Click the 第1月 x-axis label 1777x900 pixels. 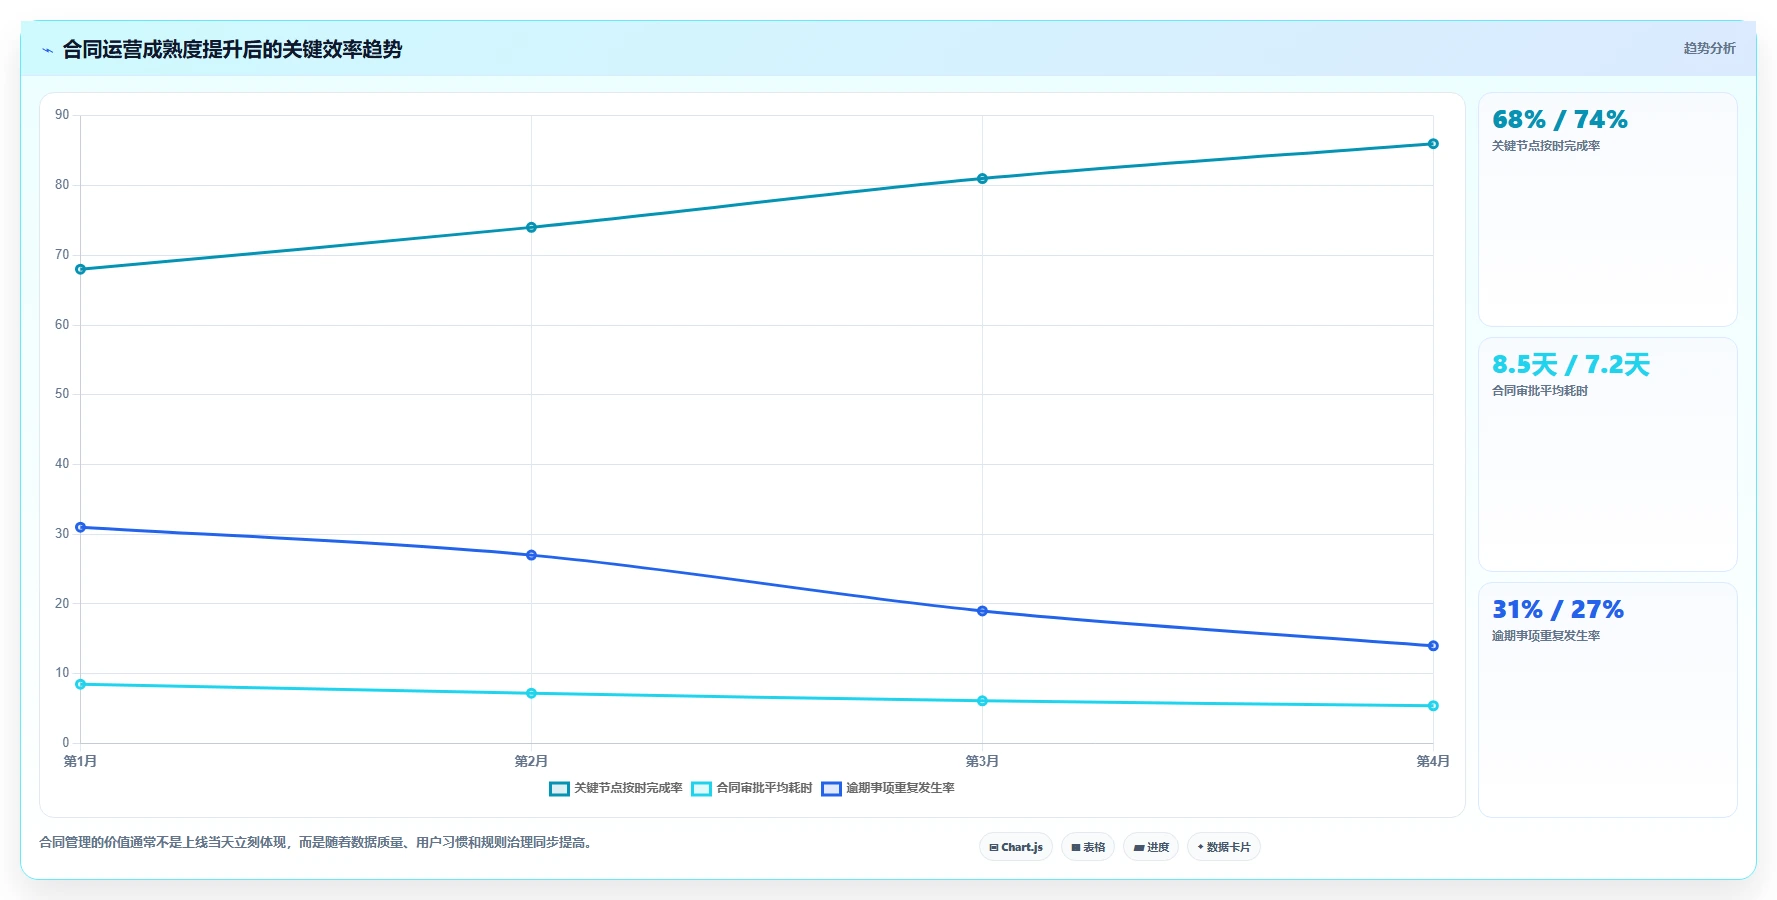[80, 761]
